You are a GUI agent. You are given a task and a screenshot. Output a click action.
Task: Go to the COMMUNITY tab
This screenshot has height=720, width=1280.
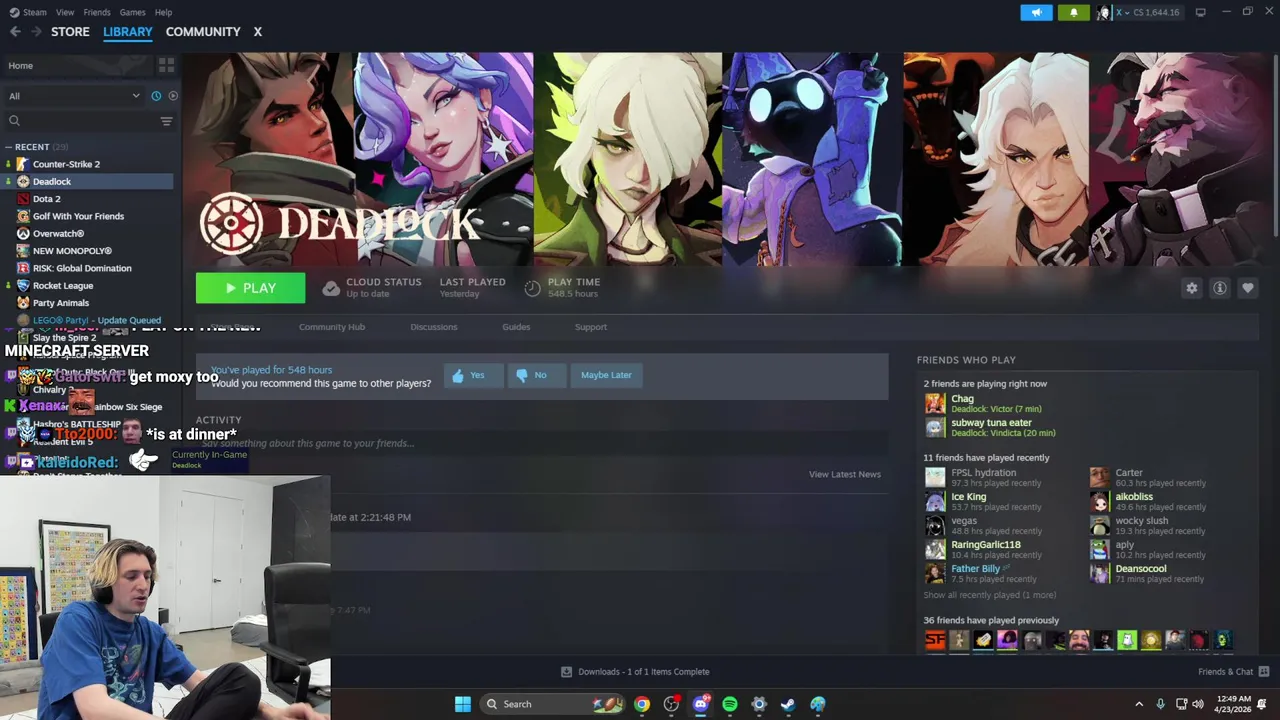[203, 32]
